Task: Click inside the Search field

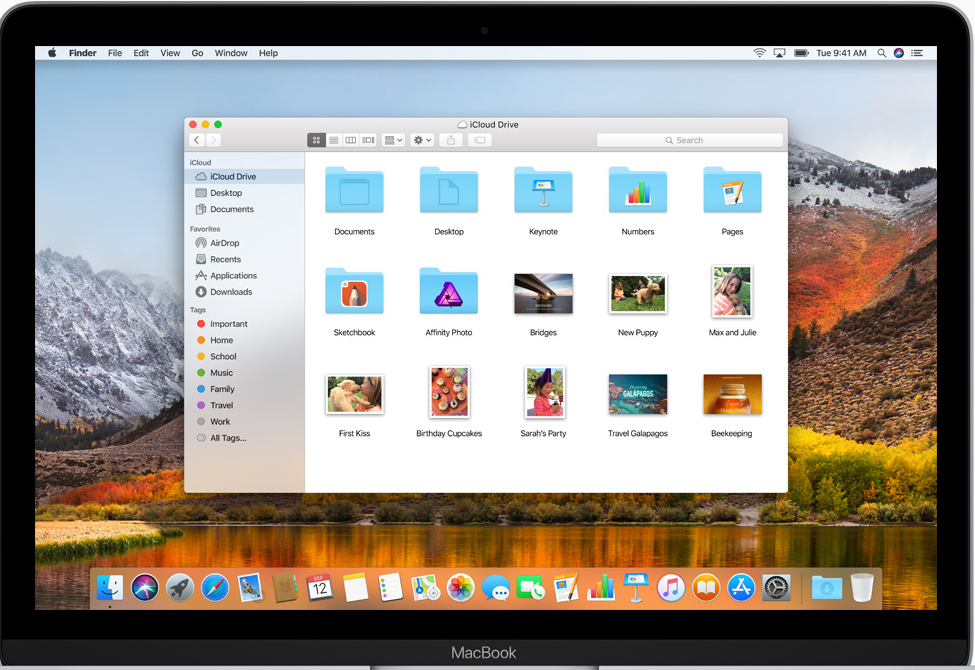Action: point(690,140)
